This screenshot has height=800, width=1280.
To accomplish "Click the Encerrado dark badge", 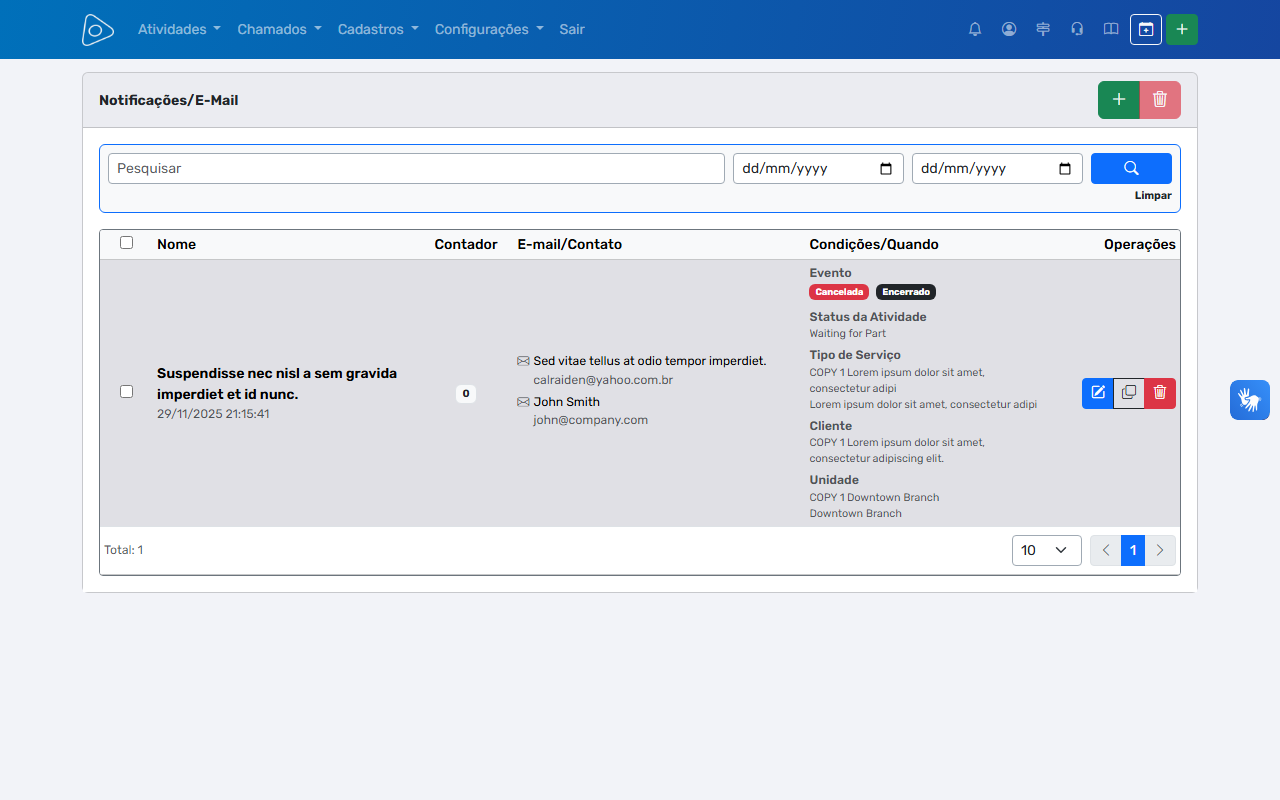I will click(x=906, y=292).
